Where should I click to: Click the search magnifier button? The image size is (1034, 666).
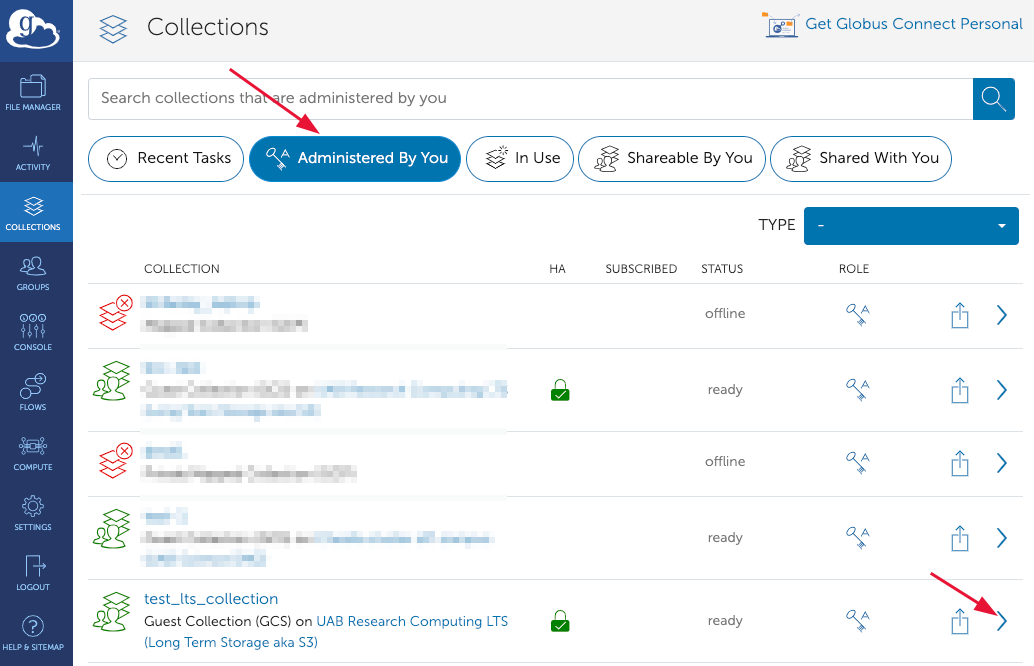992,98
